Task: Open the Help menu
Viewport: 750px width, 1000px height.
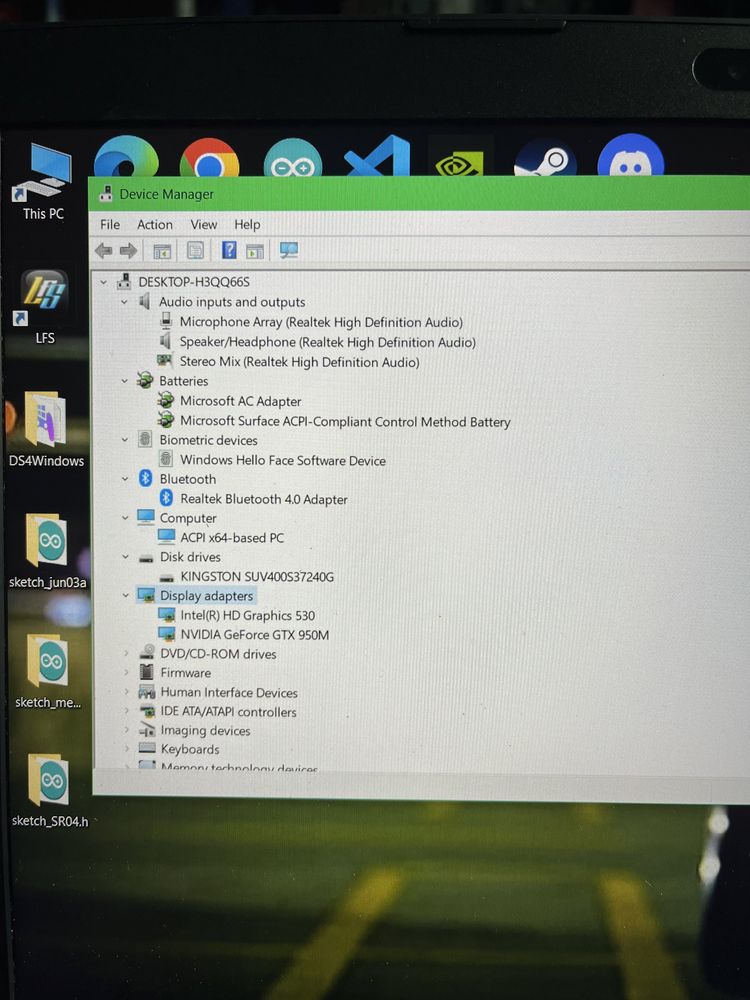Action: [247, 224]
